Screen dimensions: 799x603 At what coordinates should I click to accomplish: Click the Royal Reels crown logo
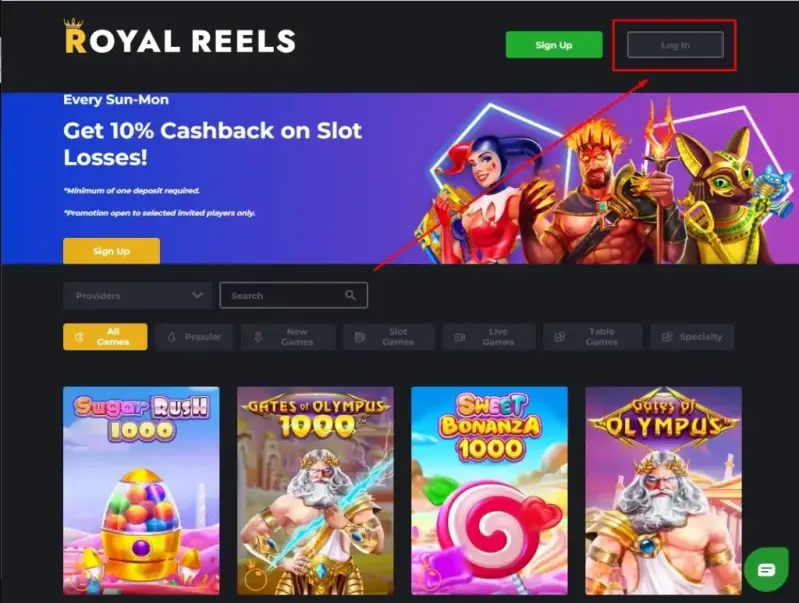pyautogui.click(x=179, y=37)
